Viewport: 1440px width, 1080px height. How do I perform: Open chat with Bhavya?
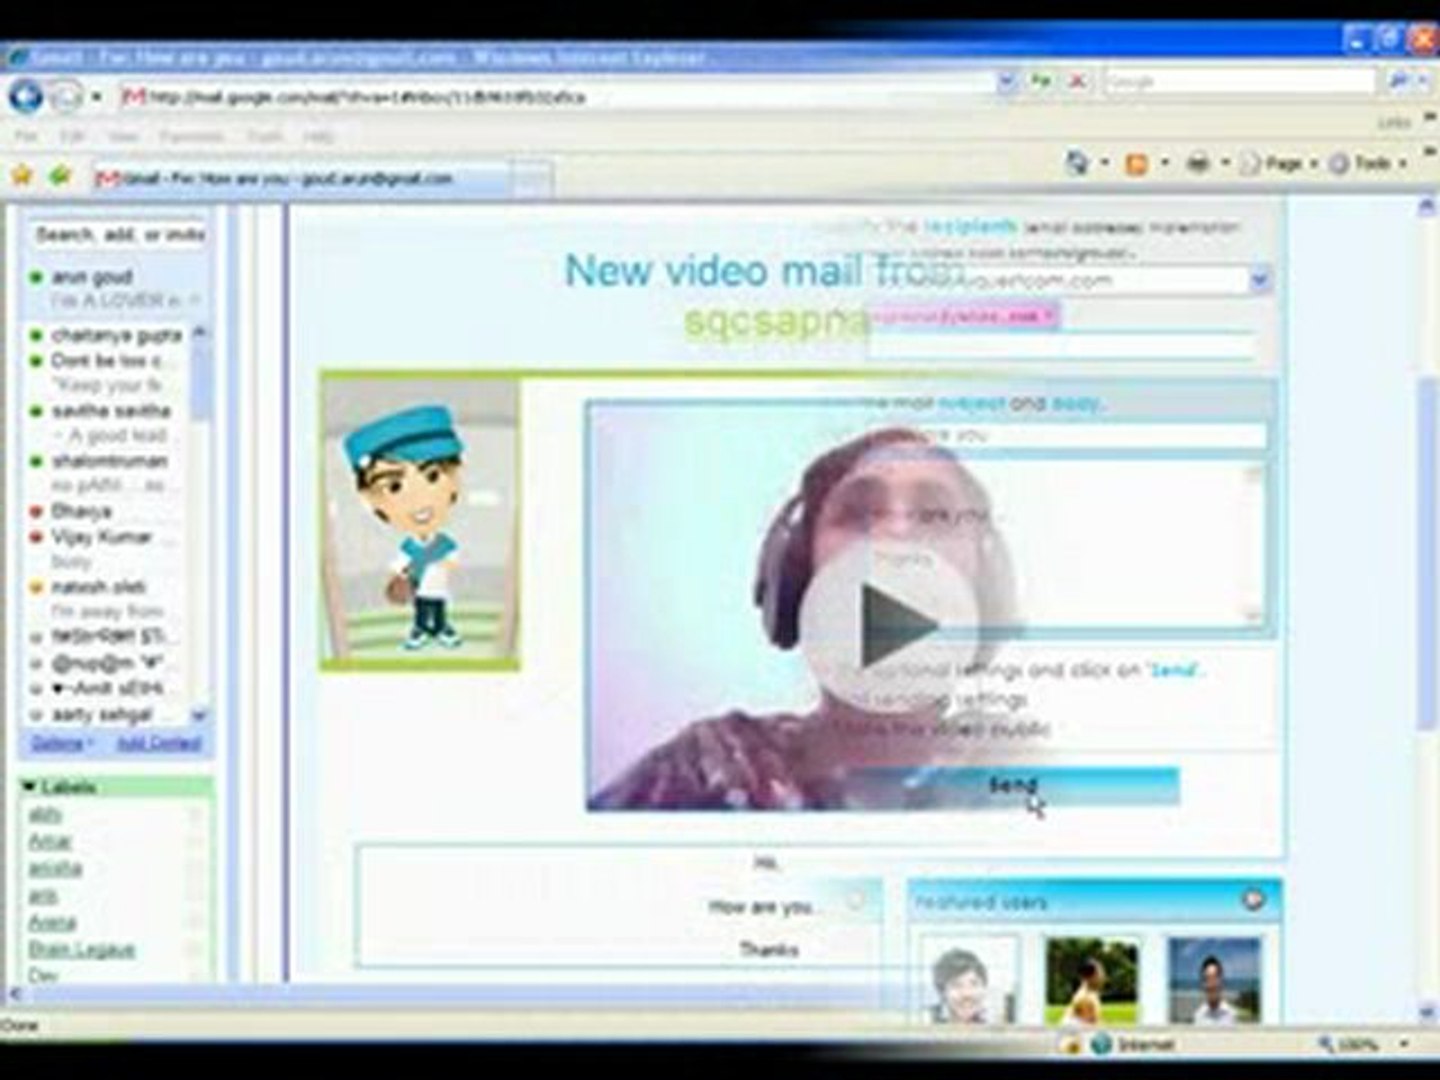point(80,511)
